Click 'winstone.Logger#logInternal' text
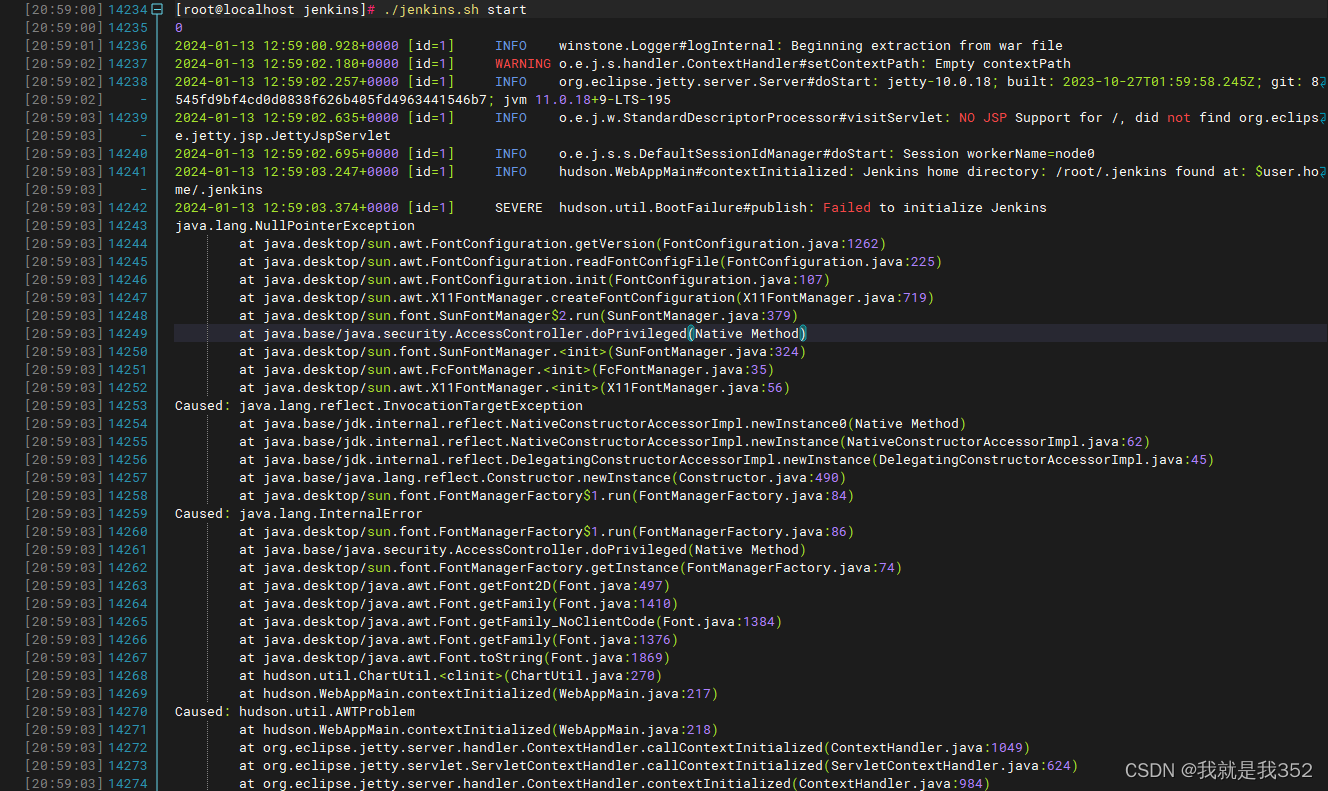The height and width of the screenshot is (791, 1328). tap(667, 45)
